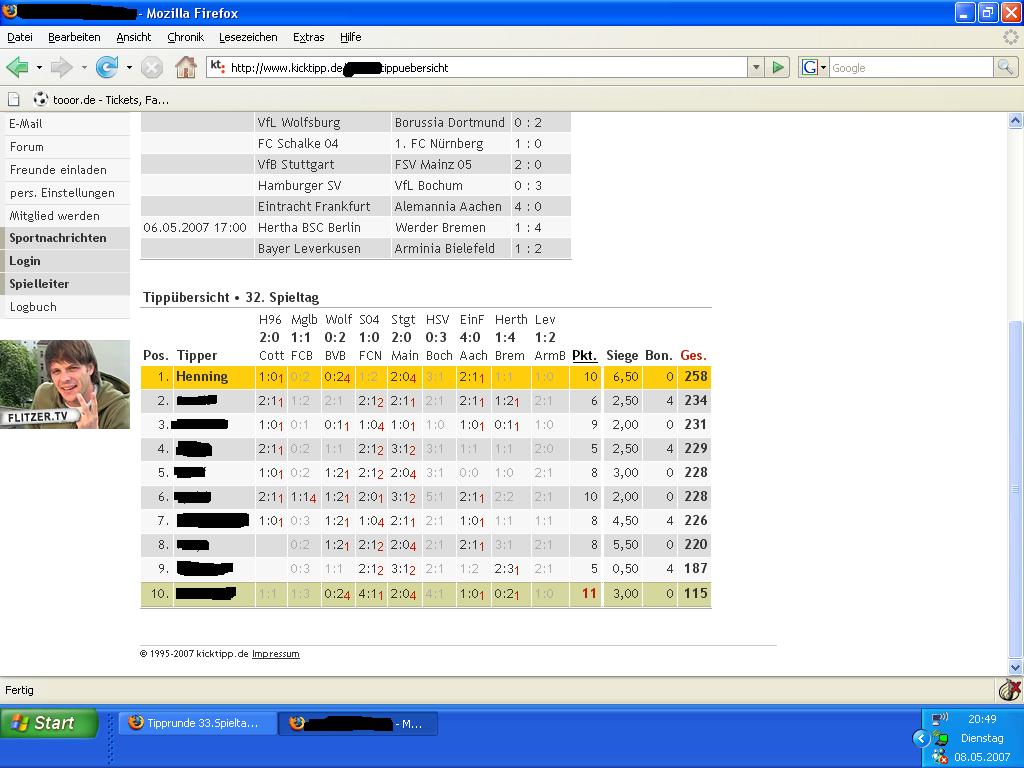Go to Home via house icon
The height and width of the screenshot is (768, 1024).
(x=186, y=67)
